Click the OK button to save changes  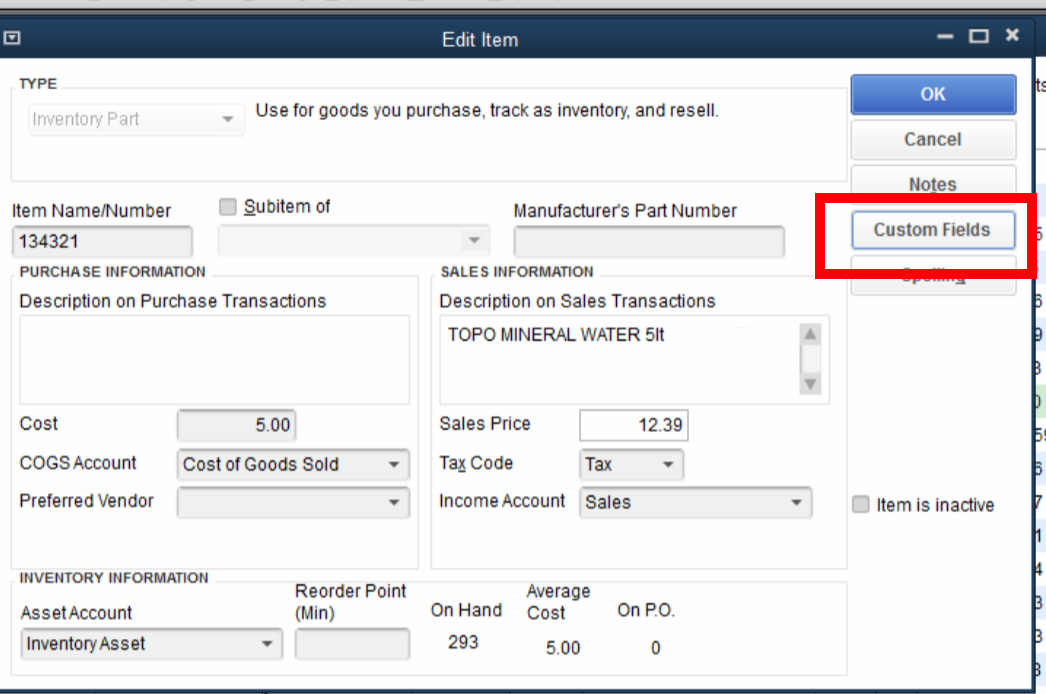[x=932, y=94]
